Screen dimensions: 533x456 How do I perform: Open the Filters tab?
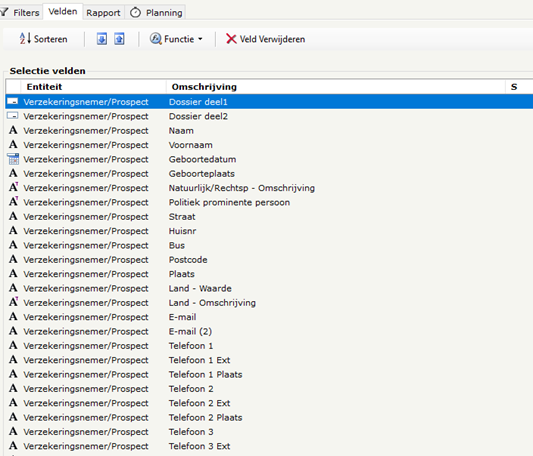pyautogui.click(x=21, y=13)
